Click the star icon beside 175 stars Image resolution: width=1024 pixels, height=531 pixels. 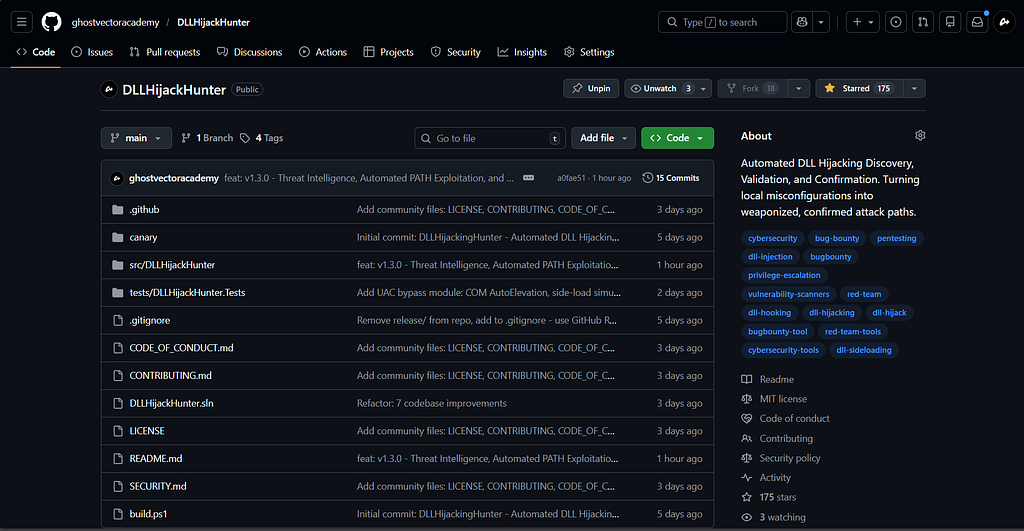[746, 497]
